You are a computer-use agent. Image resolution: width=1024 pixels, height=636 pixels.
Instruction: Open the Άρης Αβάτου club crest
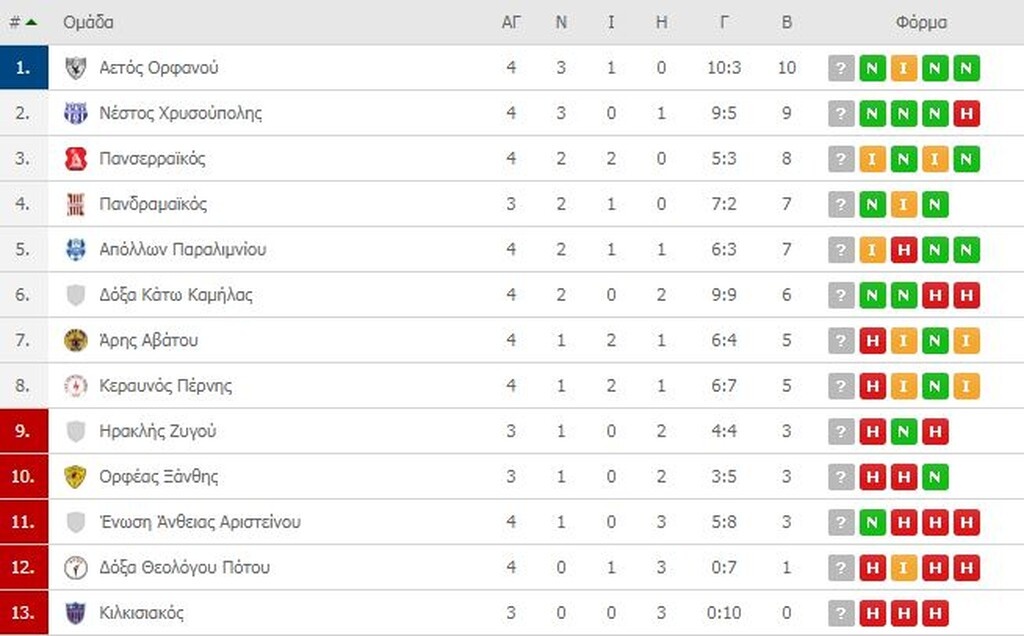74,340
